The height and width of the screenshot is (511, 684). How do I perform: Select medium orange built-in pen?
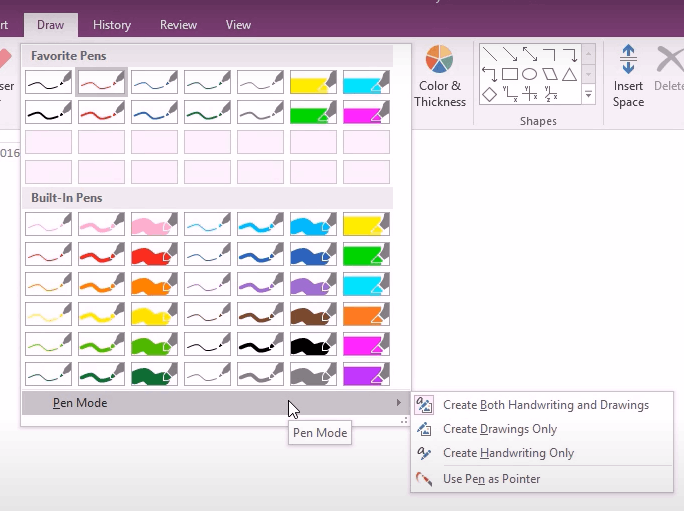tap(101, 284)
